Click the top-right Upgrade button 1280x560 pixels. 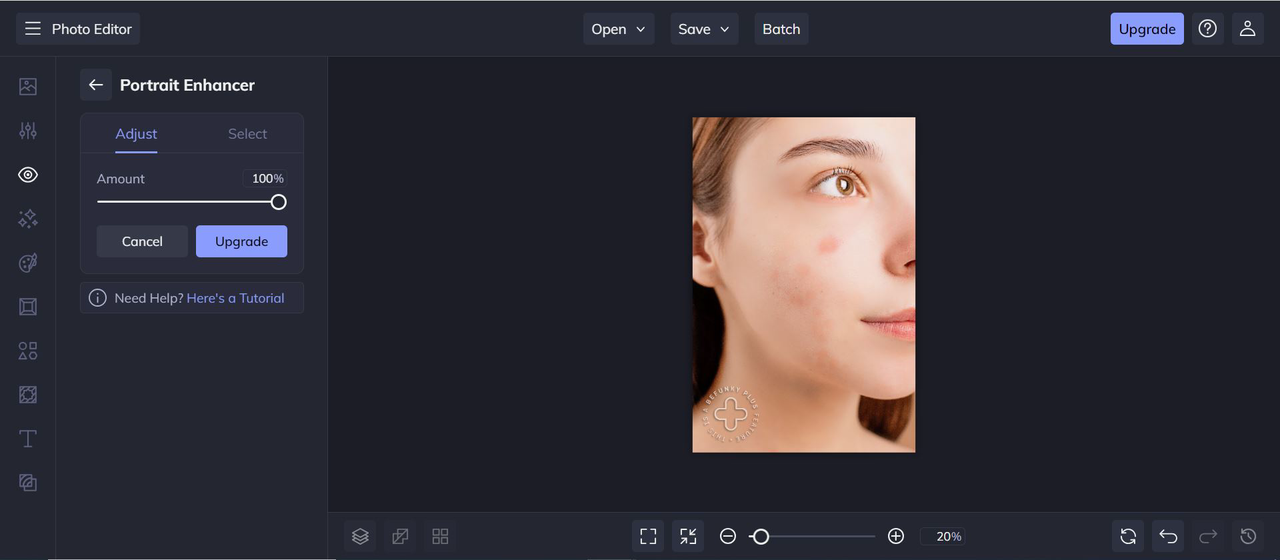tap(1147, 29)
